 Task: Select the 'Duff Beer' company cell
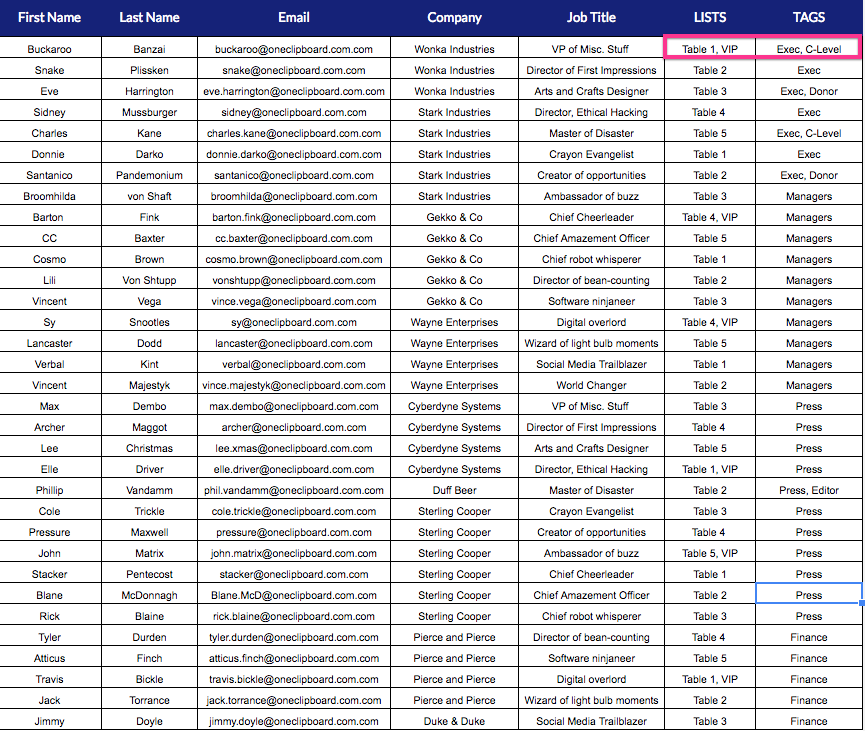(455, 489)
